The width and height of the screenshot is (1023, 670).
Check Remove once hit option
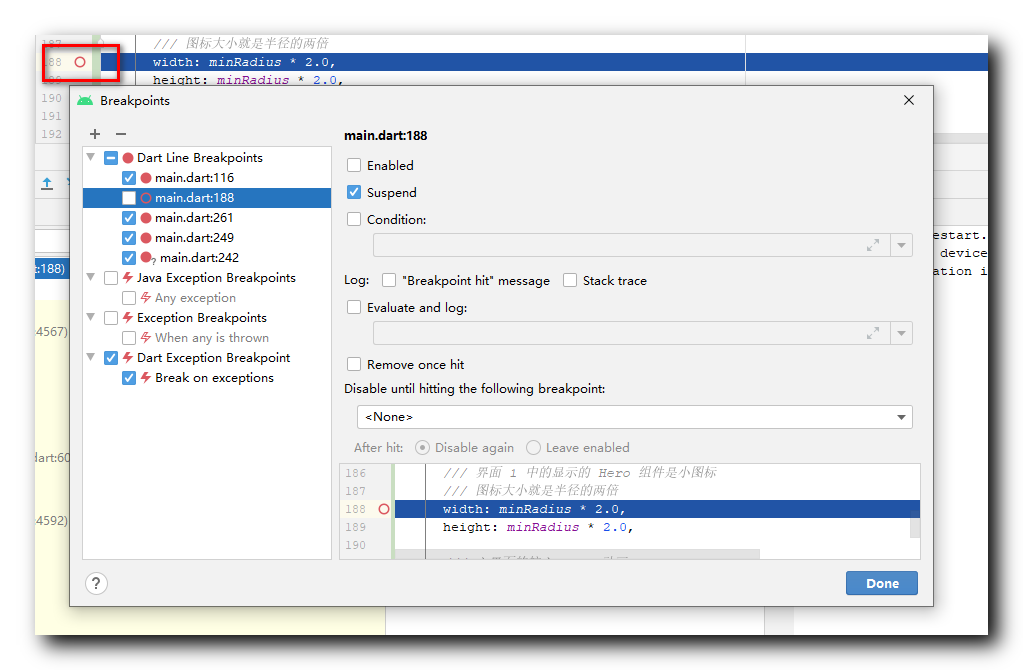[354, 364]
